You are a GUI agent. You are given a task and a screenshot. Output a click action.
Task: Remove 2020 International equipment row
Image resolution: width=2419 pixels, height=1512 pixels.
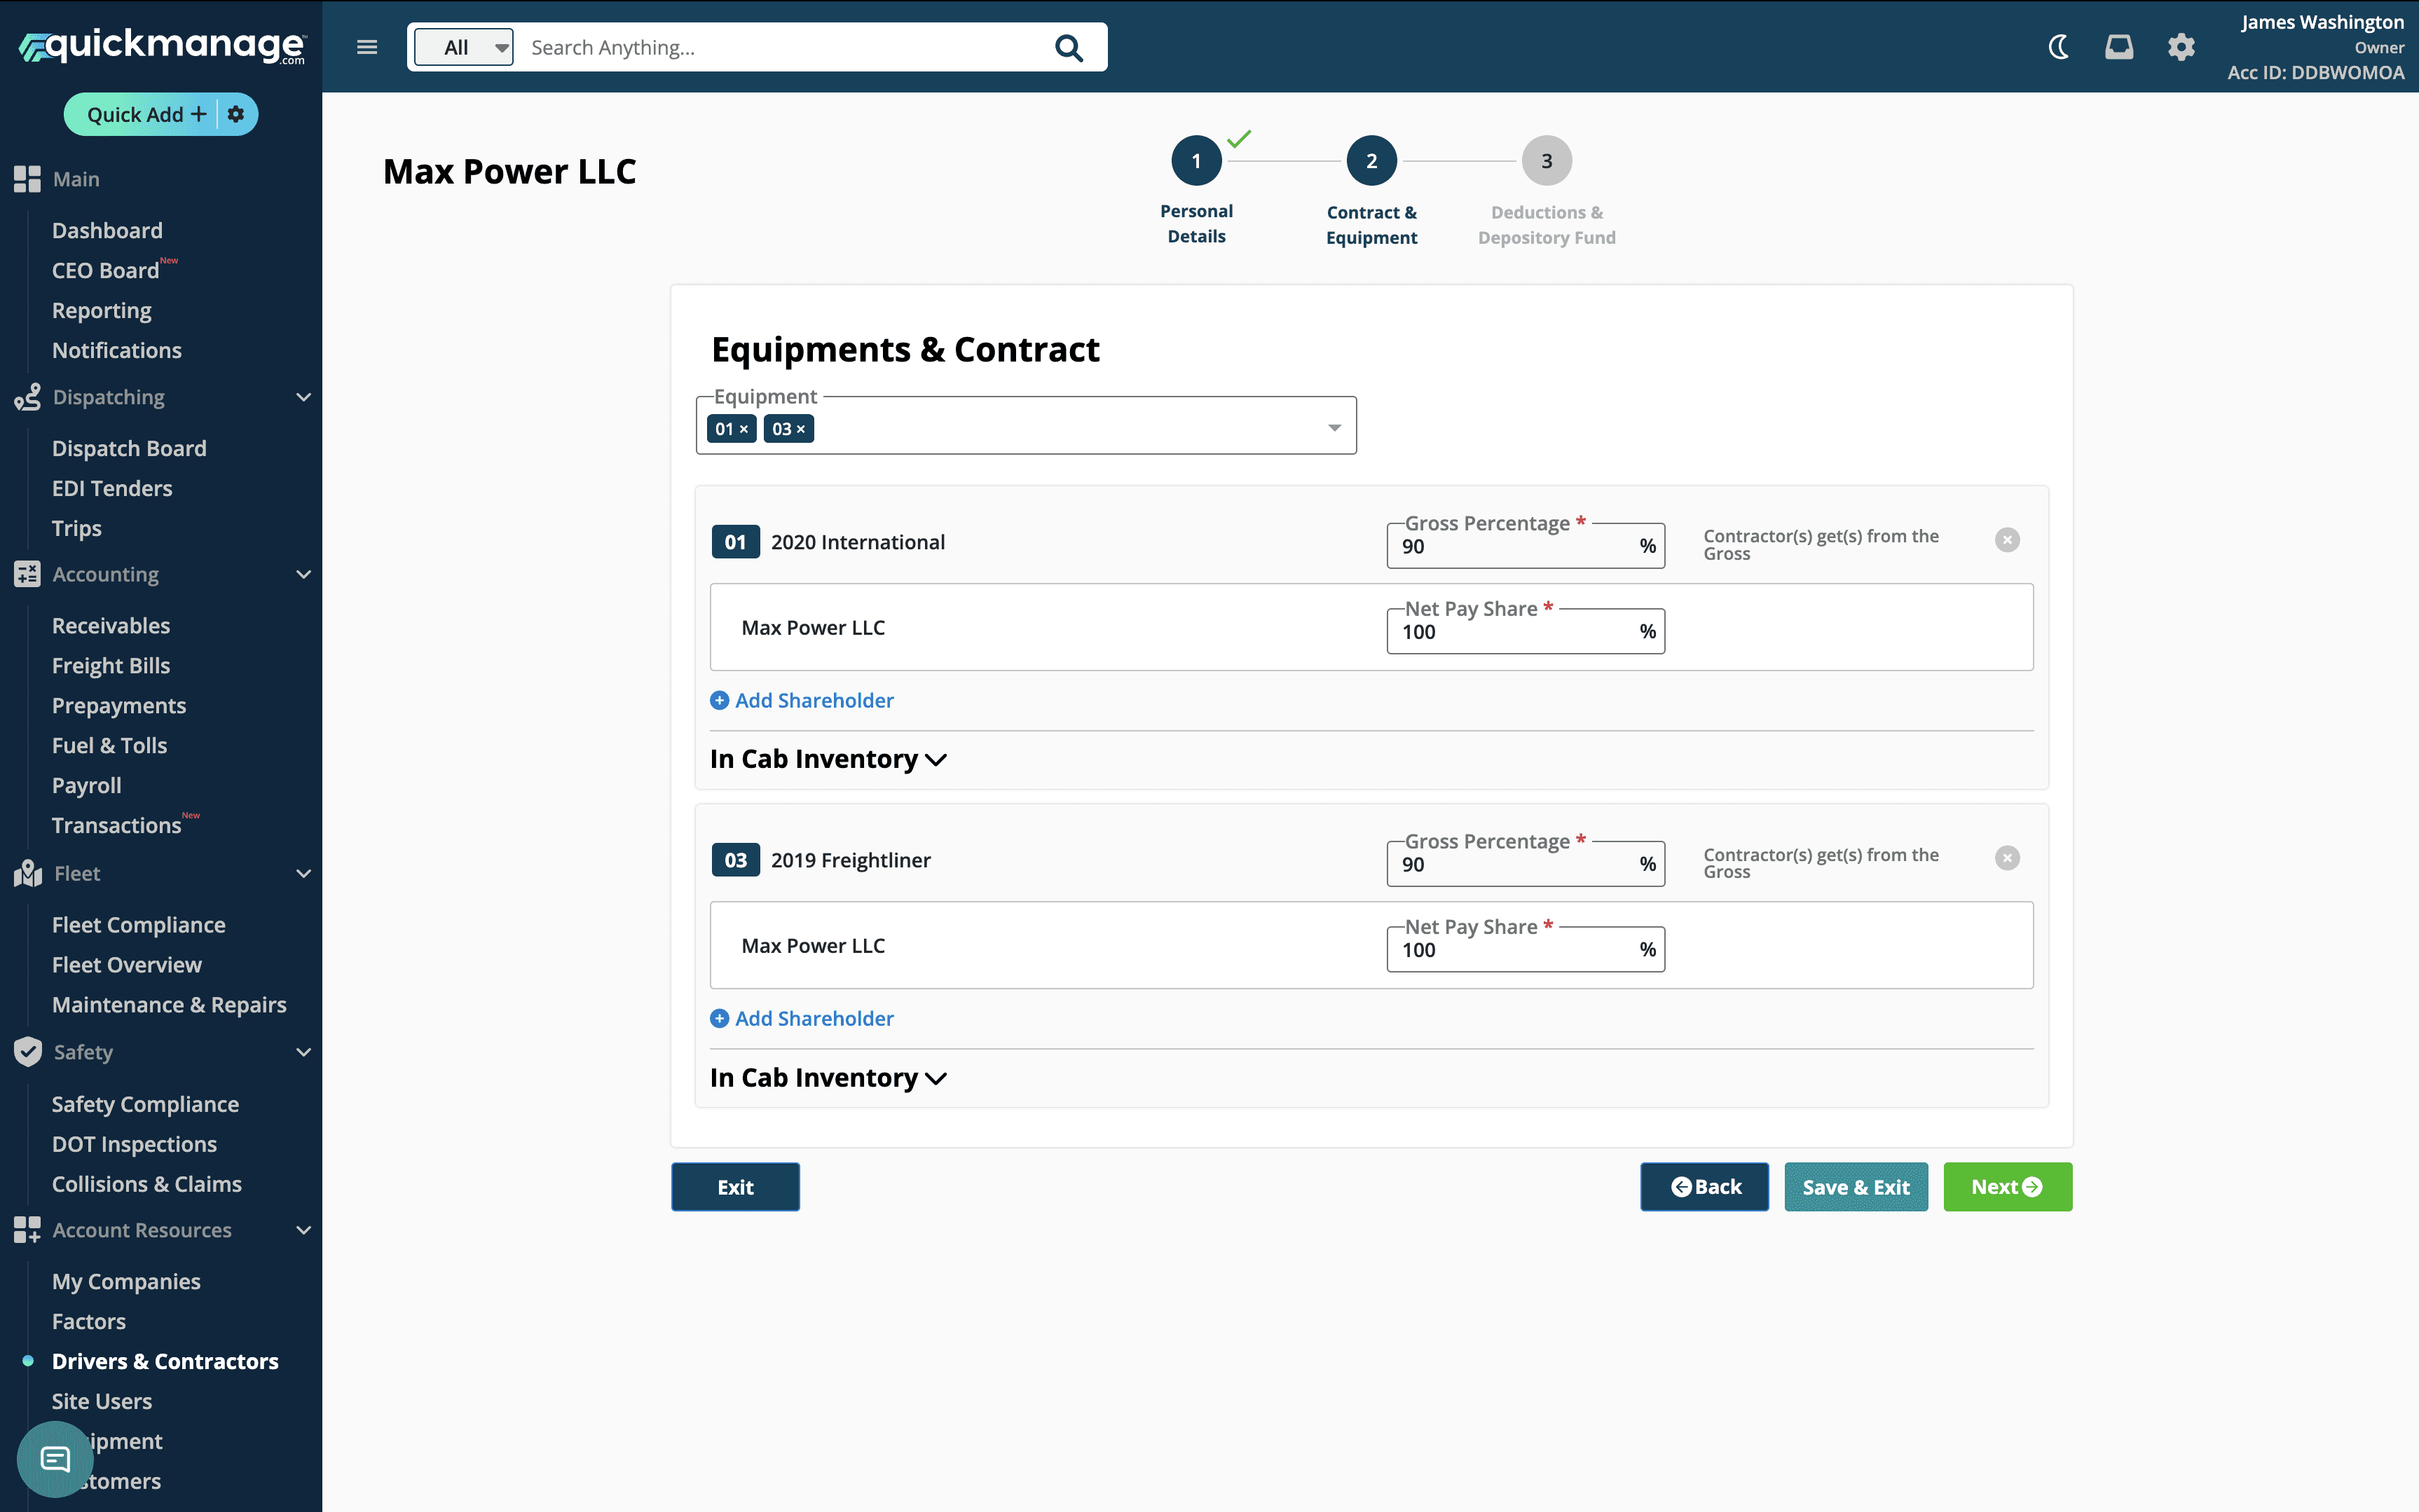coord(2006,540)
